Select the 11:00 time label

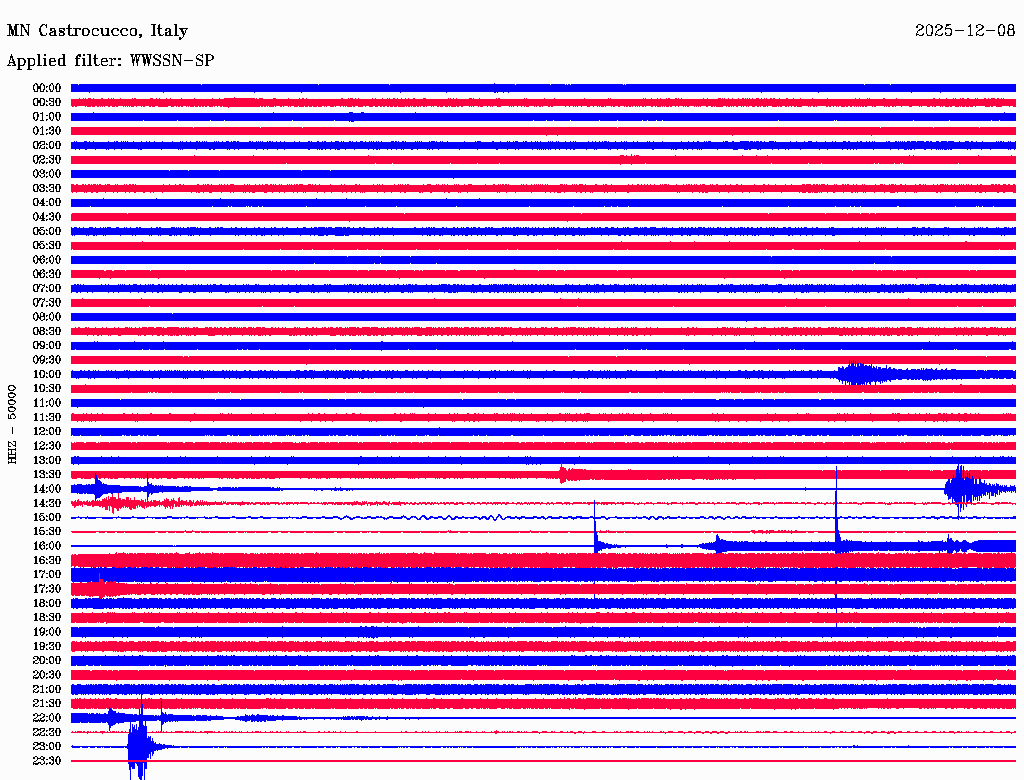[47, 402]
